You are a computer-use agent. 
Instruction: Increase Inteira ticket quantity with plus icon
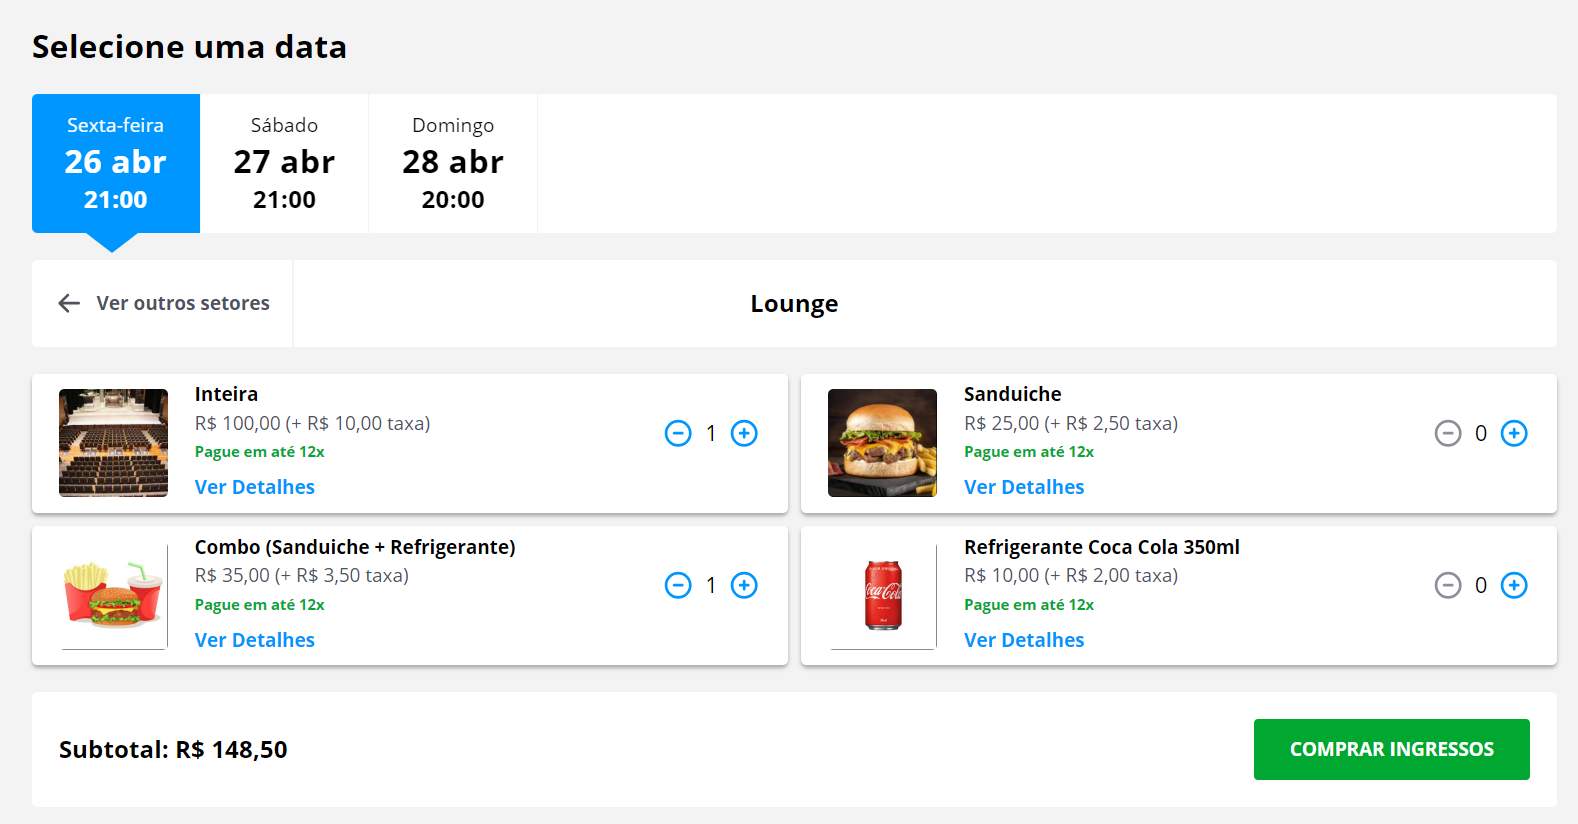coord(744,433)
